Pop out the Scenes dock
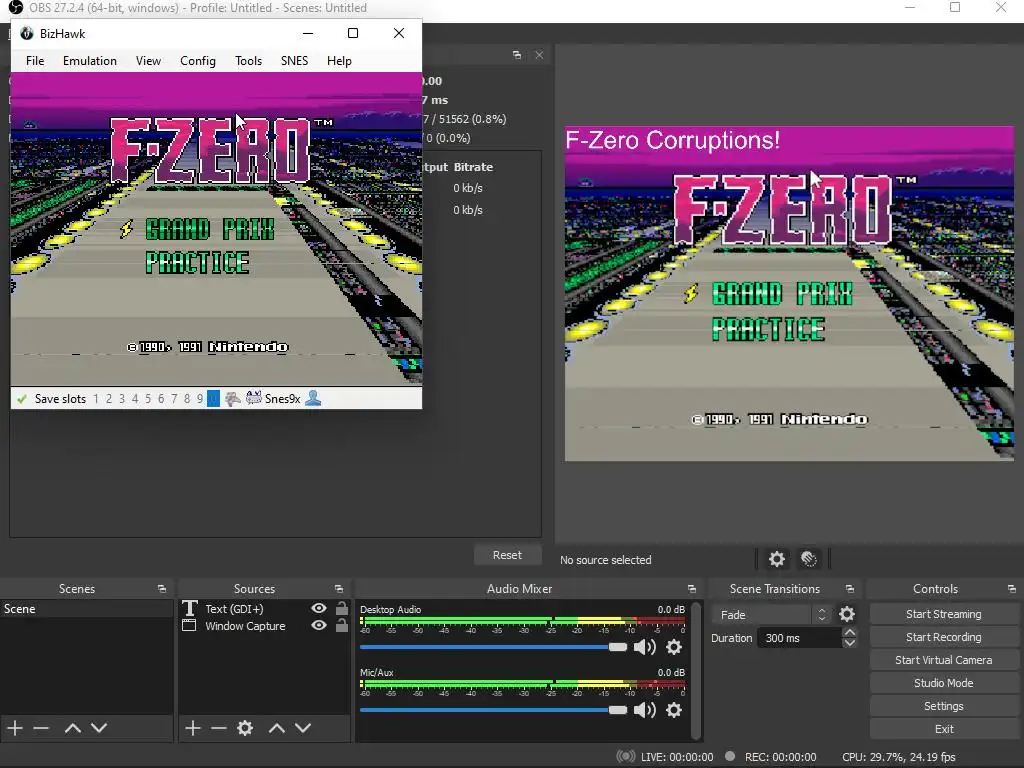This screenshot has height=768, width=1024. click(x=161, y=588)
